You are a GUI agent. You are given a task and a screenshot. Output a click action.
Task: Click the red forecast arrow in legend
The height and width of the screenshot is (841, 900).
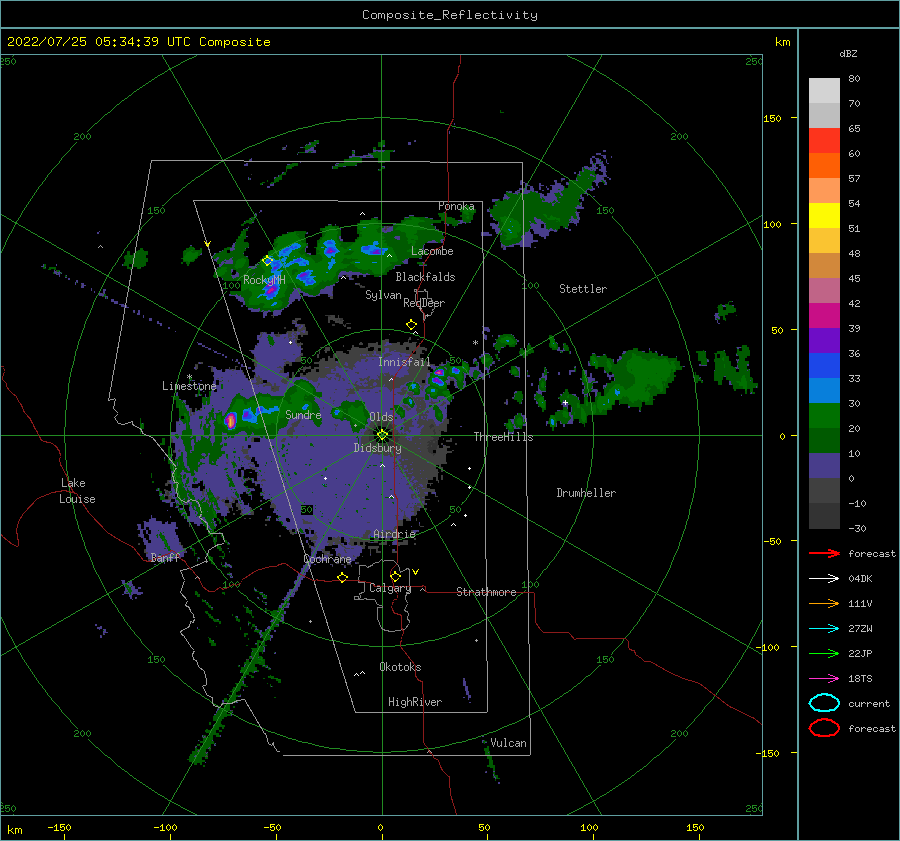(x=824, y=553)
